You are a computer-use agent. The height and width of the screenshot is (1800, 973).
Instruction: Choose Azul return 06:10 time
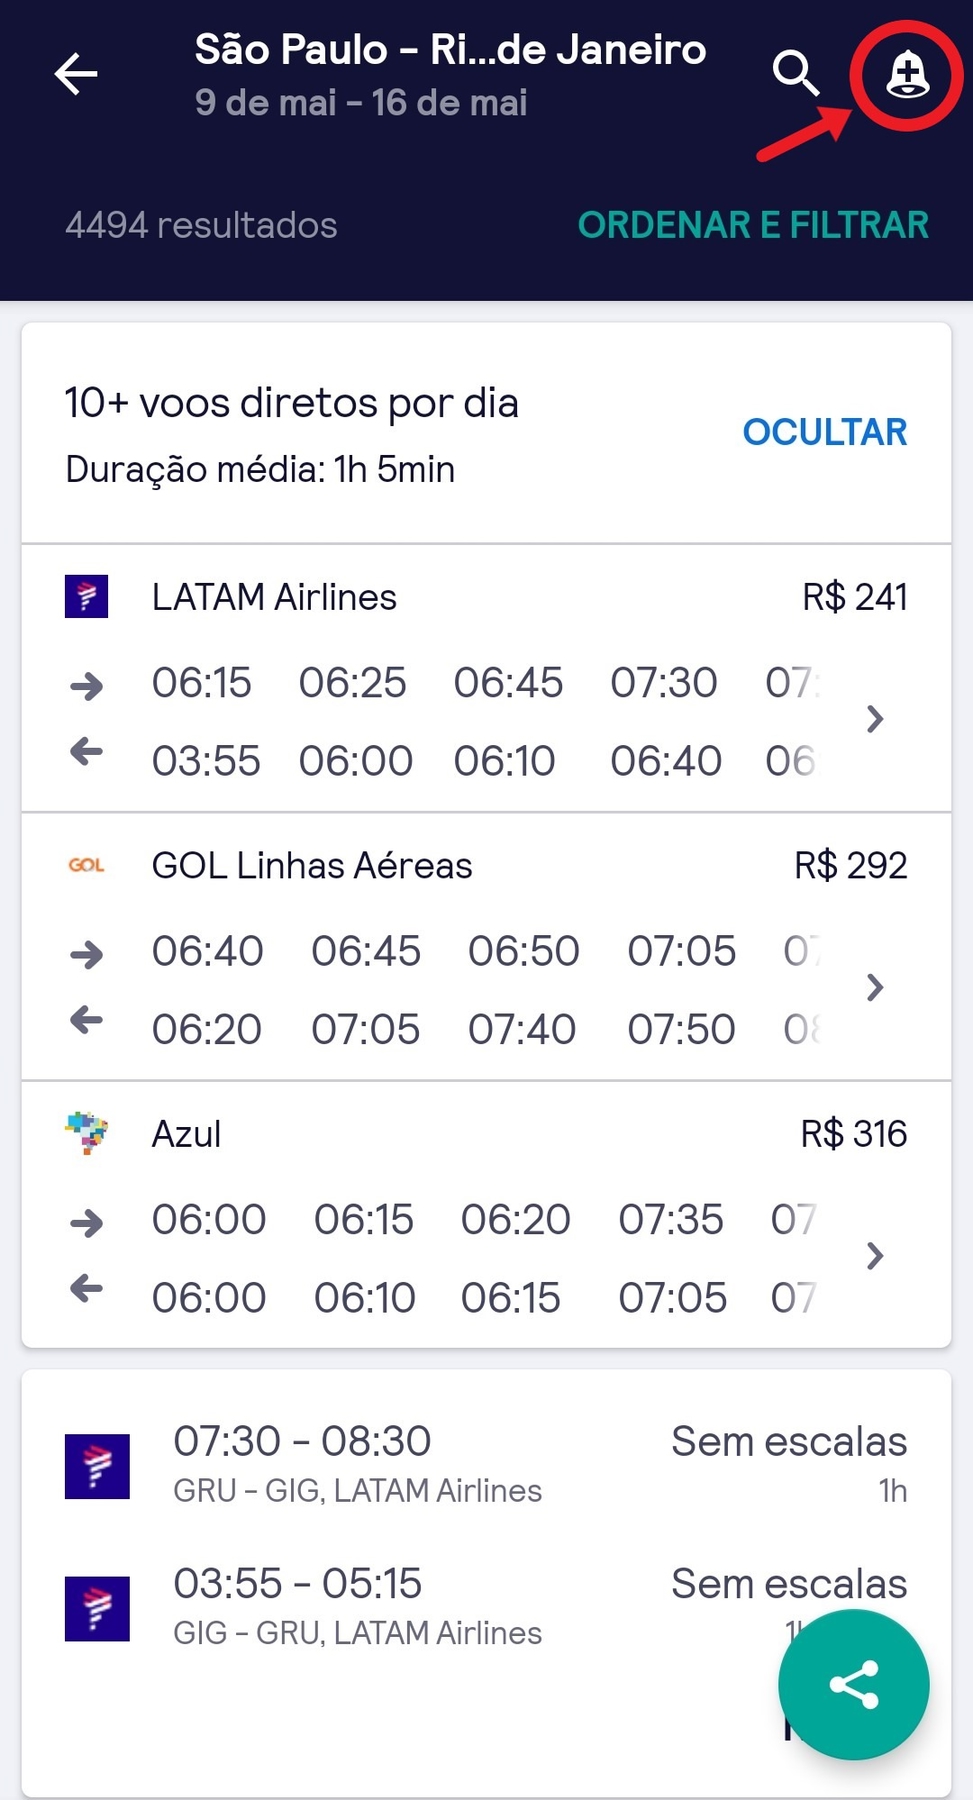tap(365, 1298)
